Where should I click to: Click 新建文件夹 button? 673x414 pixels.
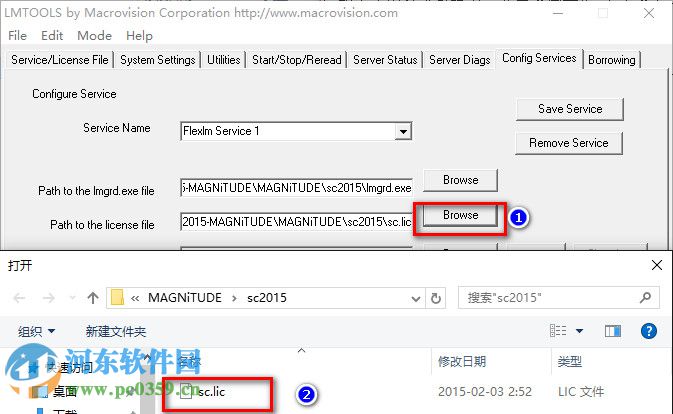tap(115, 331)
